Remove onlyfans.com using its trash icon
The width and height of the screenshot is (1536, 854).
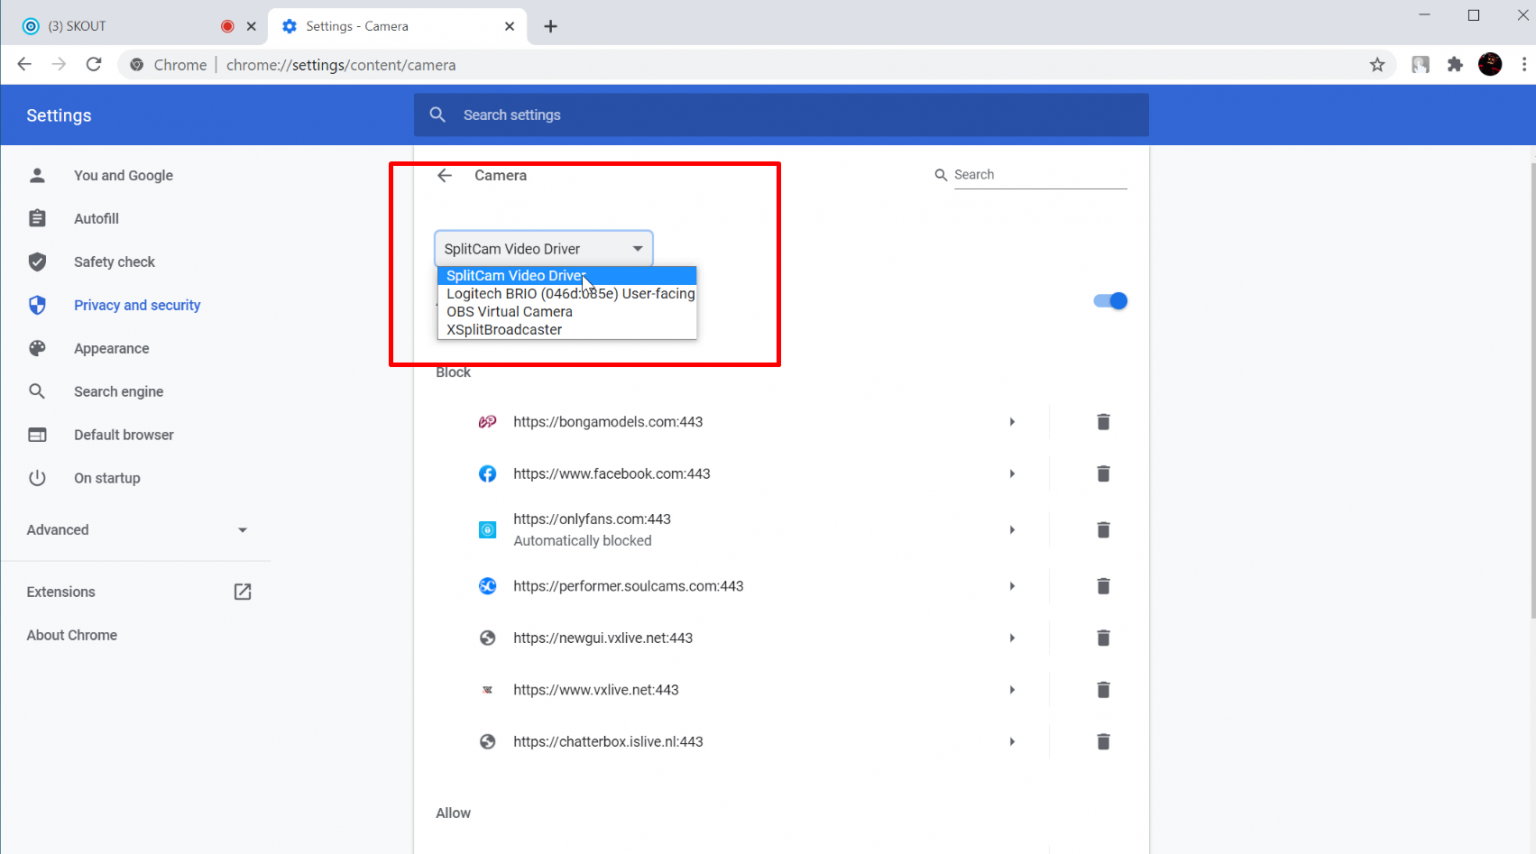click(1103, 530)
